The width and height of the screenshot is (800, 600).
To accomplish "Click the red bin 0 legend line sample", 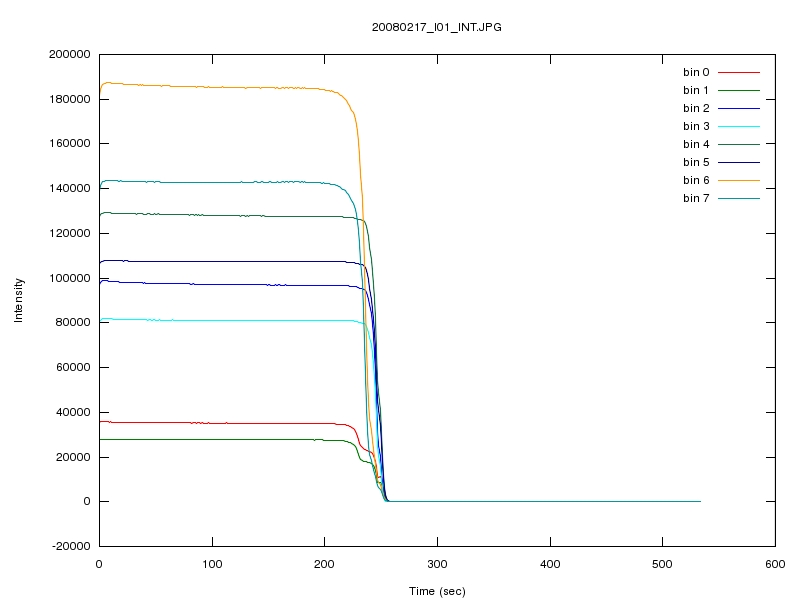I will click(x=739, y=72).
